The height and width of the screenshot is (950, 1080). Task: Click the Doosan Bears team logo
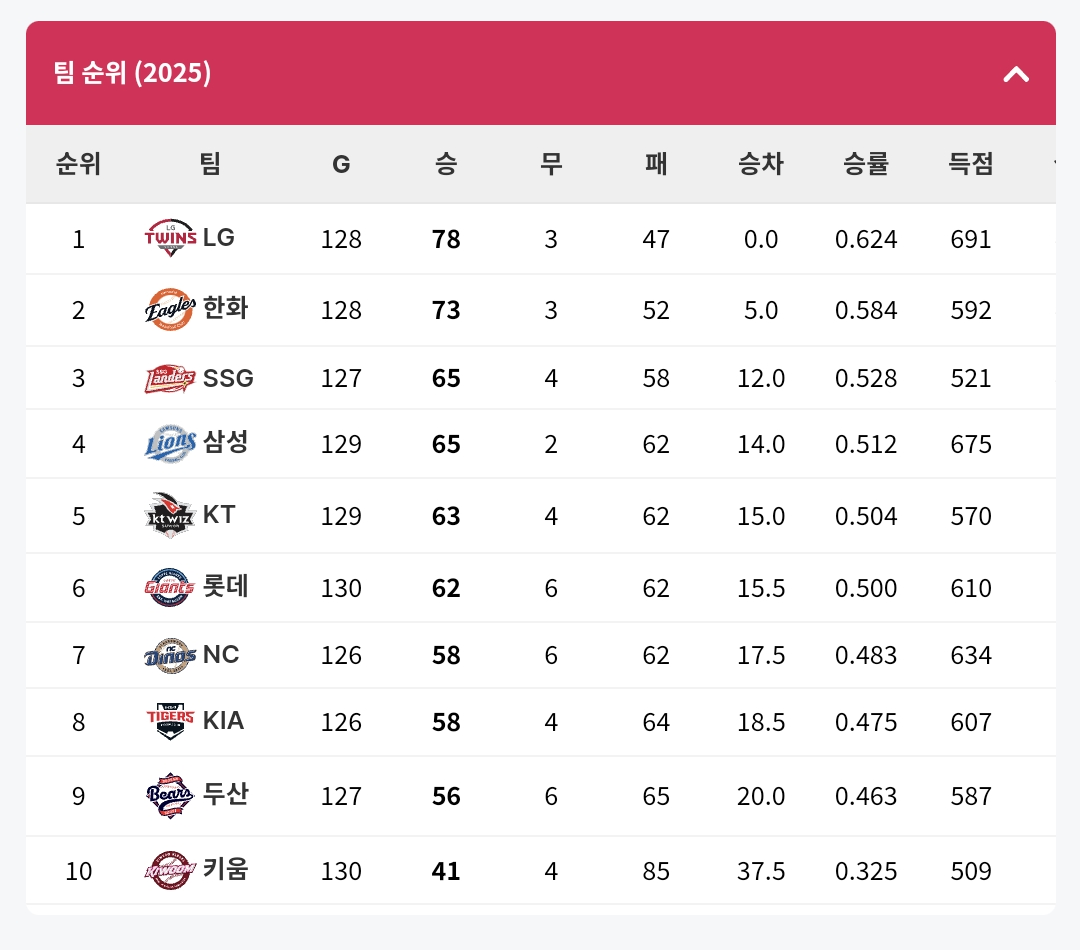point(170,795)
